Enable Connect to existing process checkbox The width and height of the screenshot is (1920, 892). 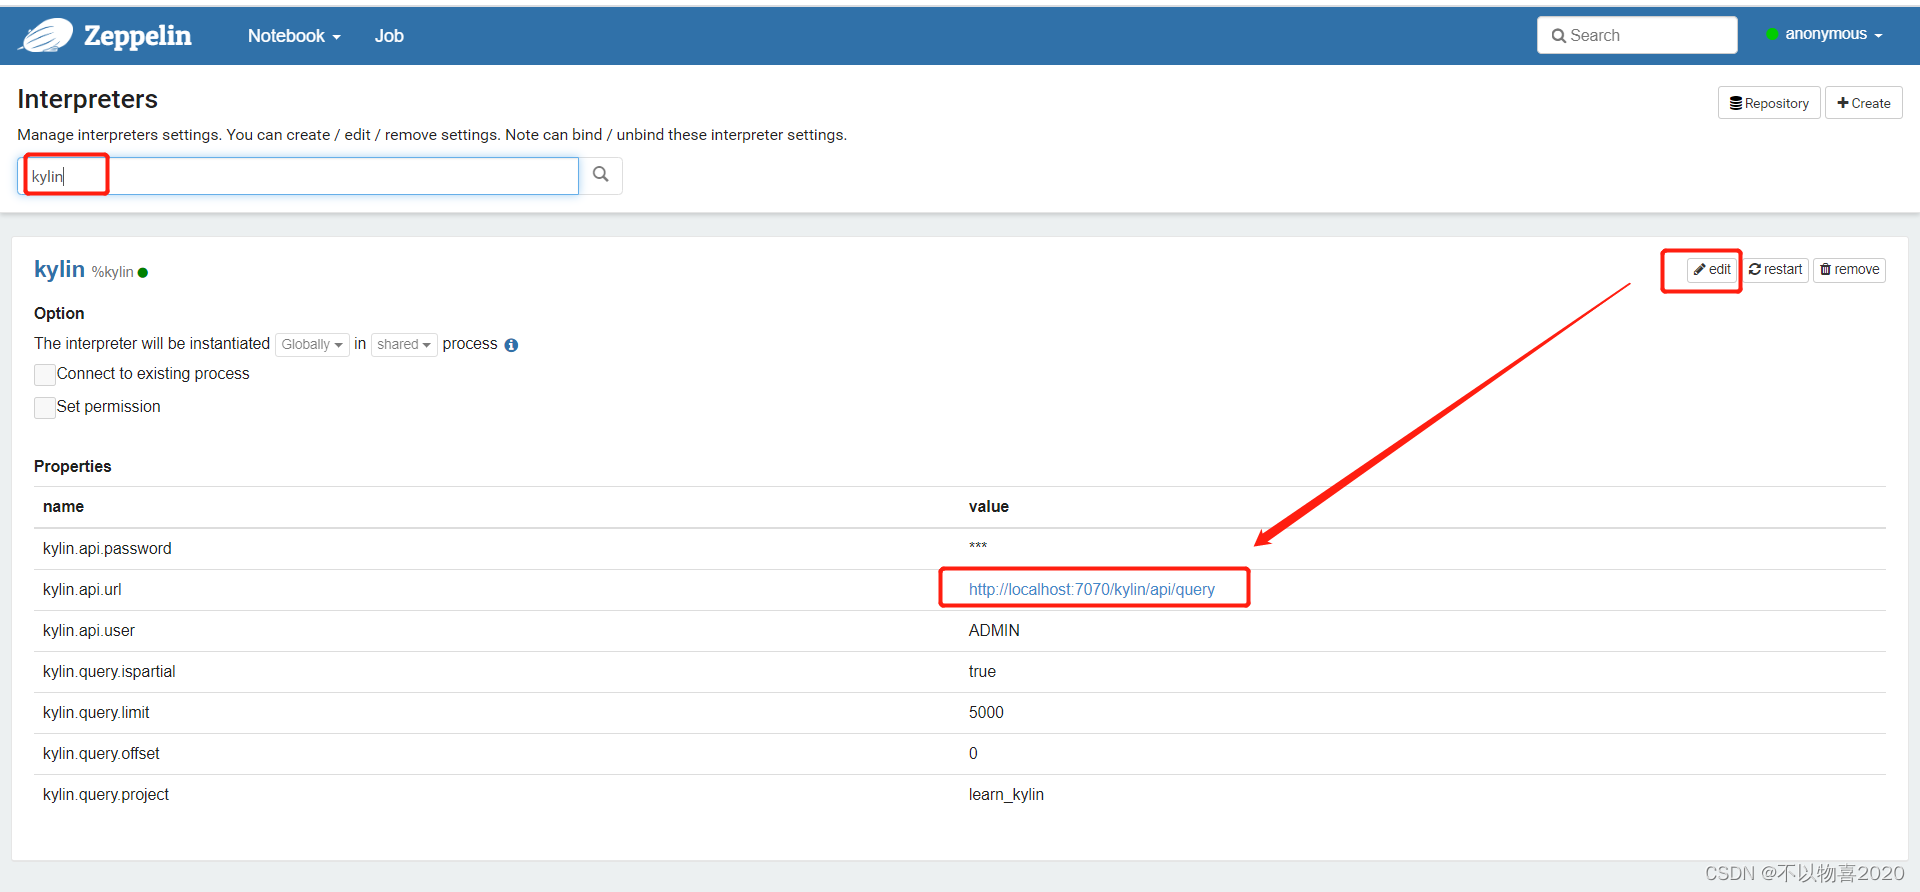point(45,374)
